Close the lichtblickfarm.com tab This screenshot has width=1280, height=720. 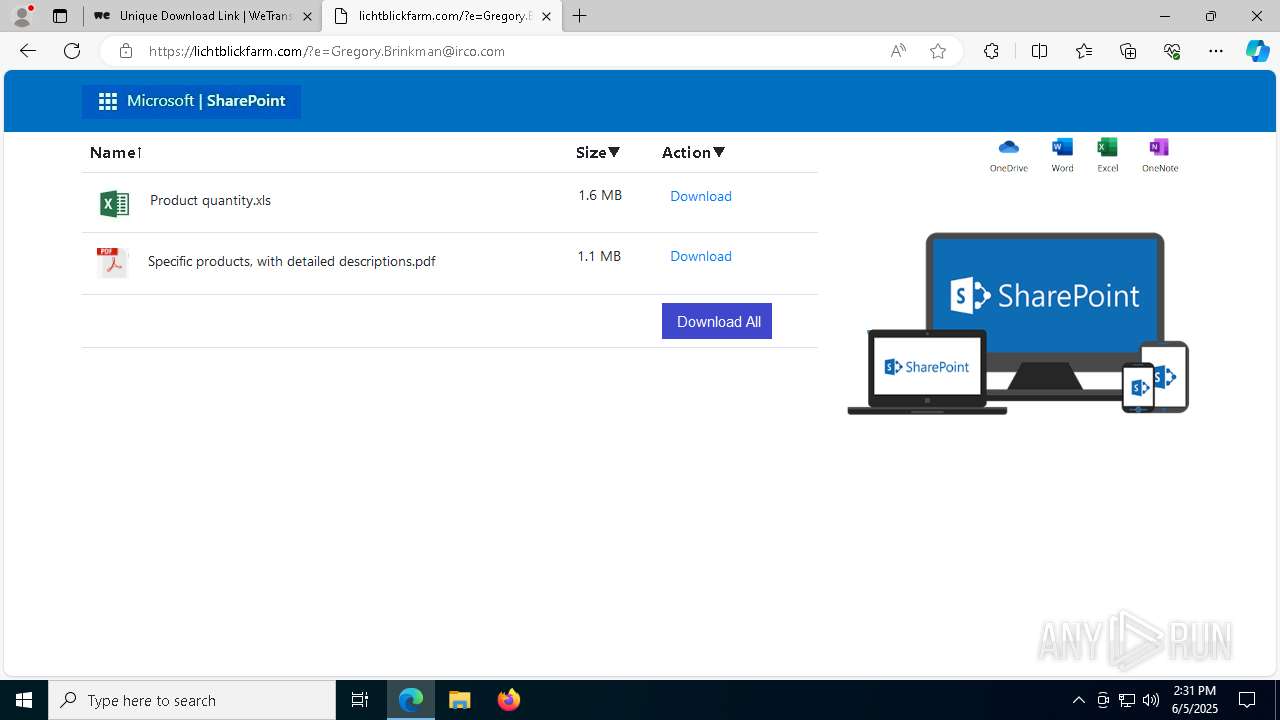point(546,16)
